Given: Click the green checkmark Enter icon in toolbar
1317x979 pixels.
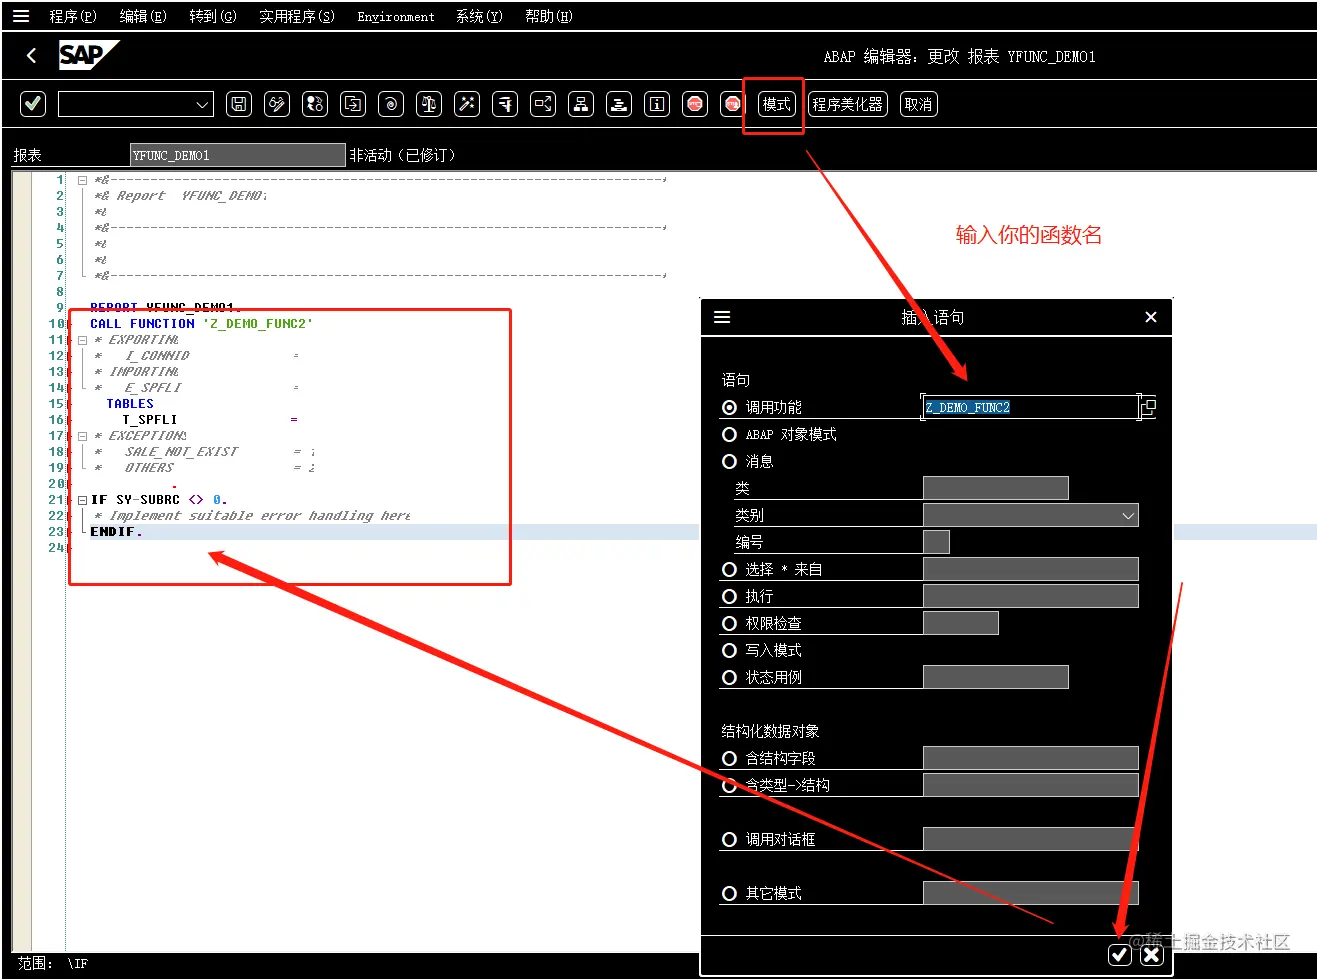Looking at the screenshot, I should point(33,104).
